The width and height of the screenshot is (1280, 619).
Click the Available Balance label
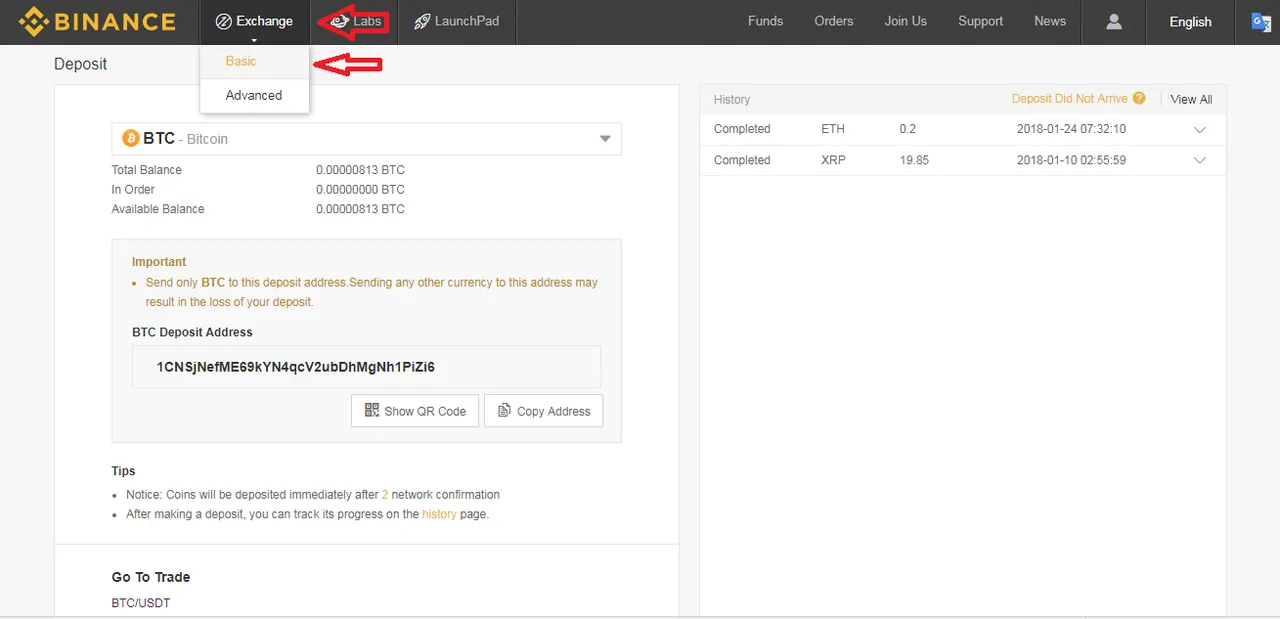(158, 209)
